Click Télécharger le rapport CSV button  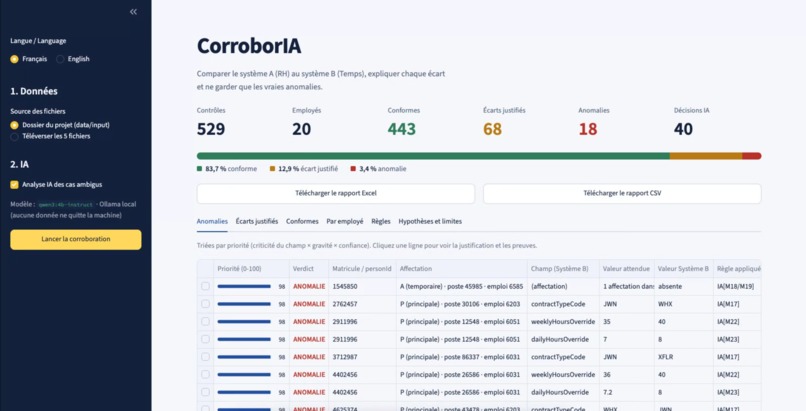pyautogui.click(x=622, y=194)
